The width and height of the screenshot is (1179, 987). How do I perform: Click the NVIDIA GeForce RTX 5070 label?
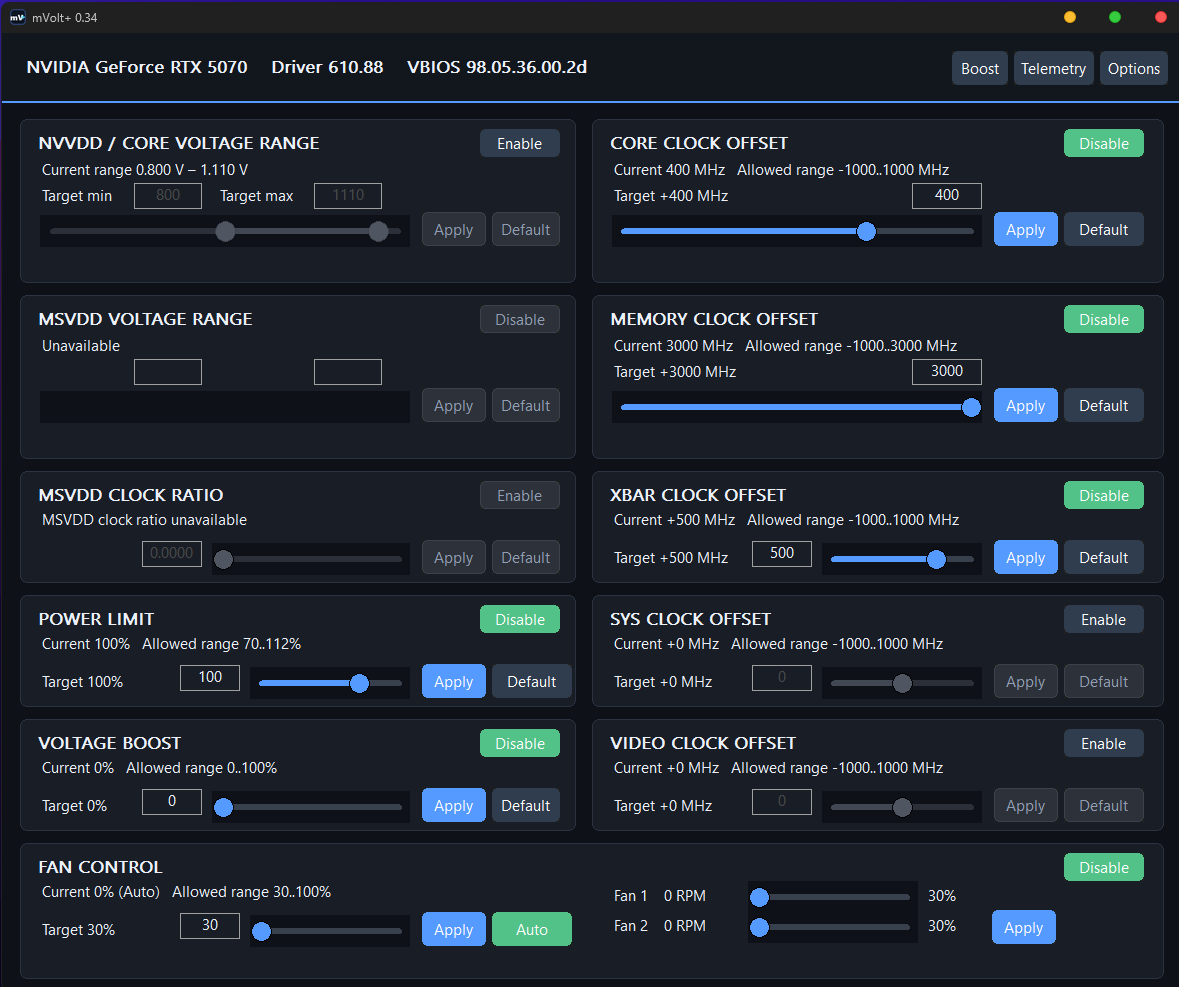pyautogui.click(x=137, y=67)
